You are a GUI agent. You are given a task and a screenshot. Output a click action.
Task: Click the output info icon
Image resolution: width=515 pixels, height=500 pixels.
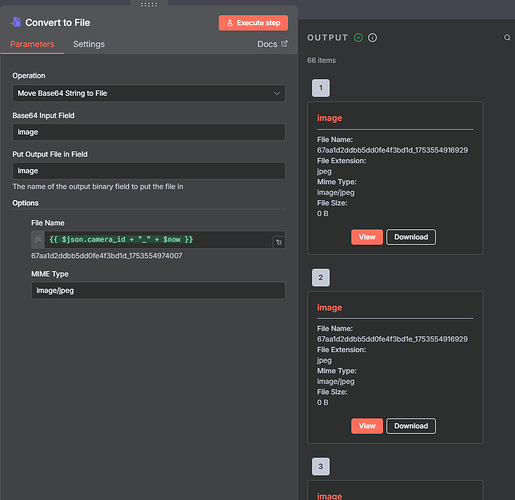click(372, 38)
